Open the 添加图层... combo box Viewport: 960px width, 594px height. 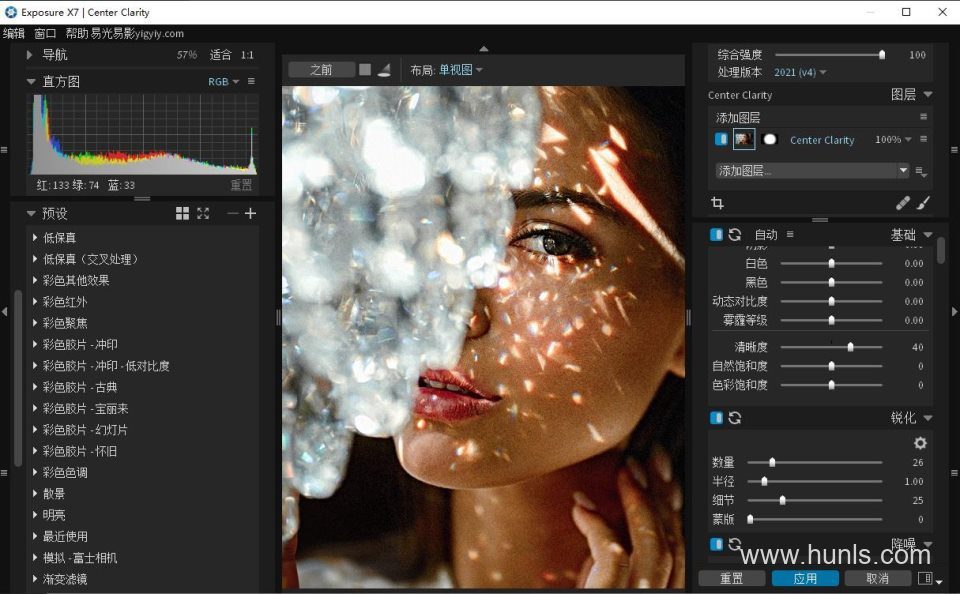click(x=813, y=170)
